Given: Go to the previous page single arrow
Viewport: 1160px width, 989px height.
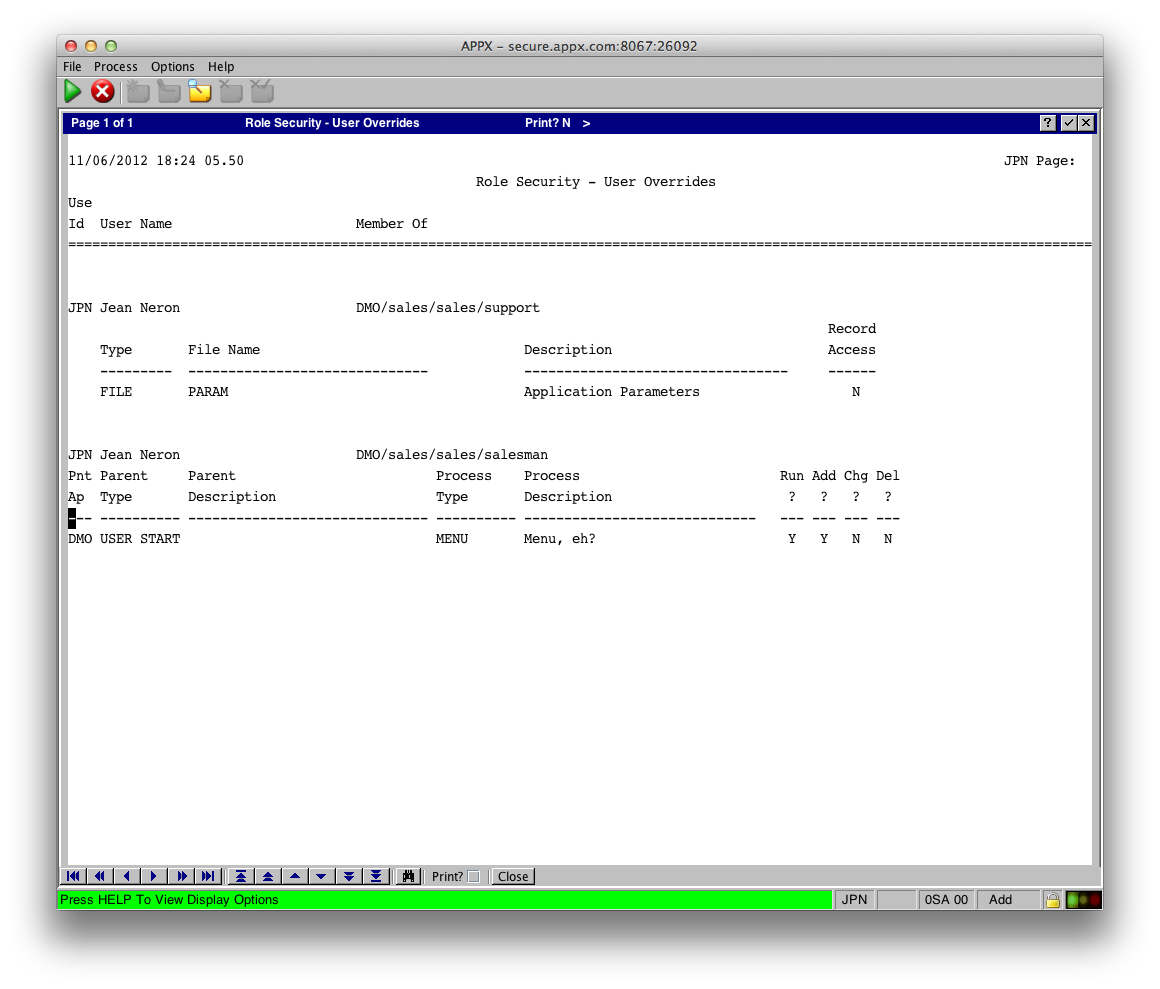Looking at the screenshot, I should tap(127, 876).
